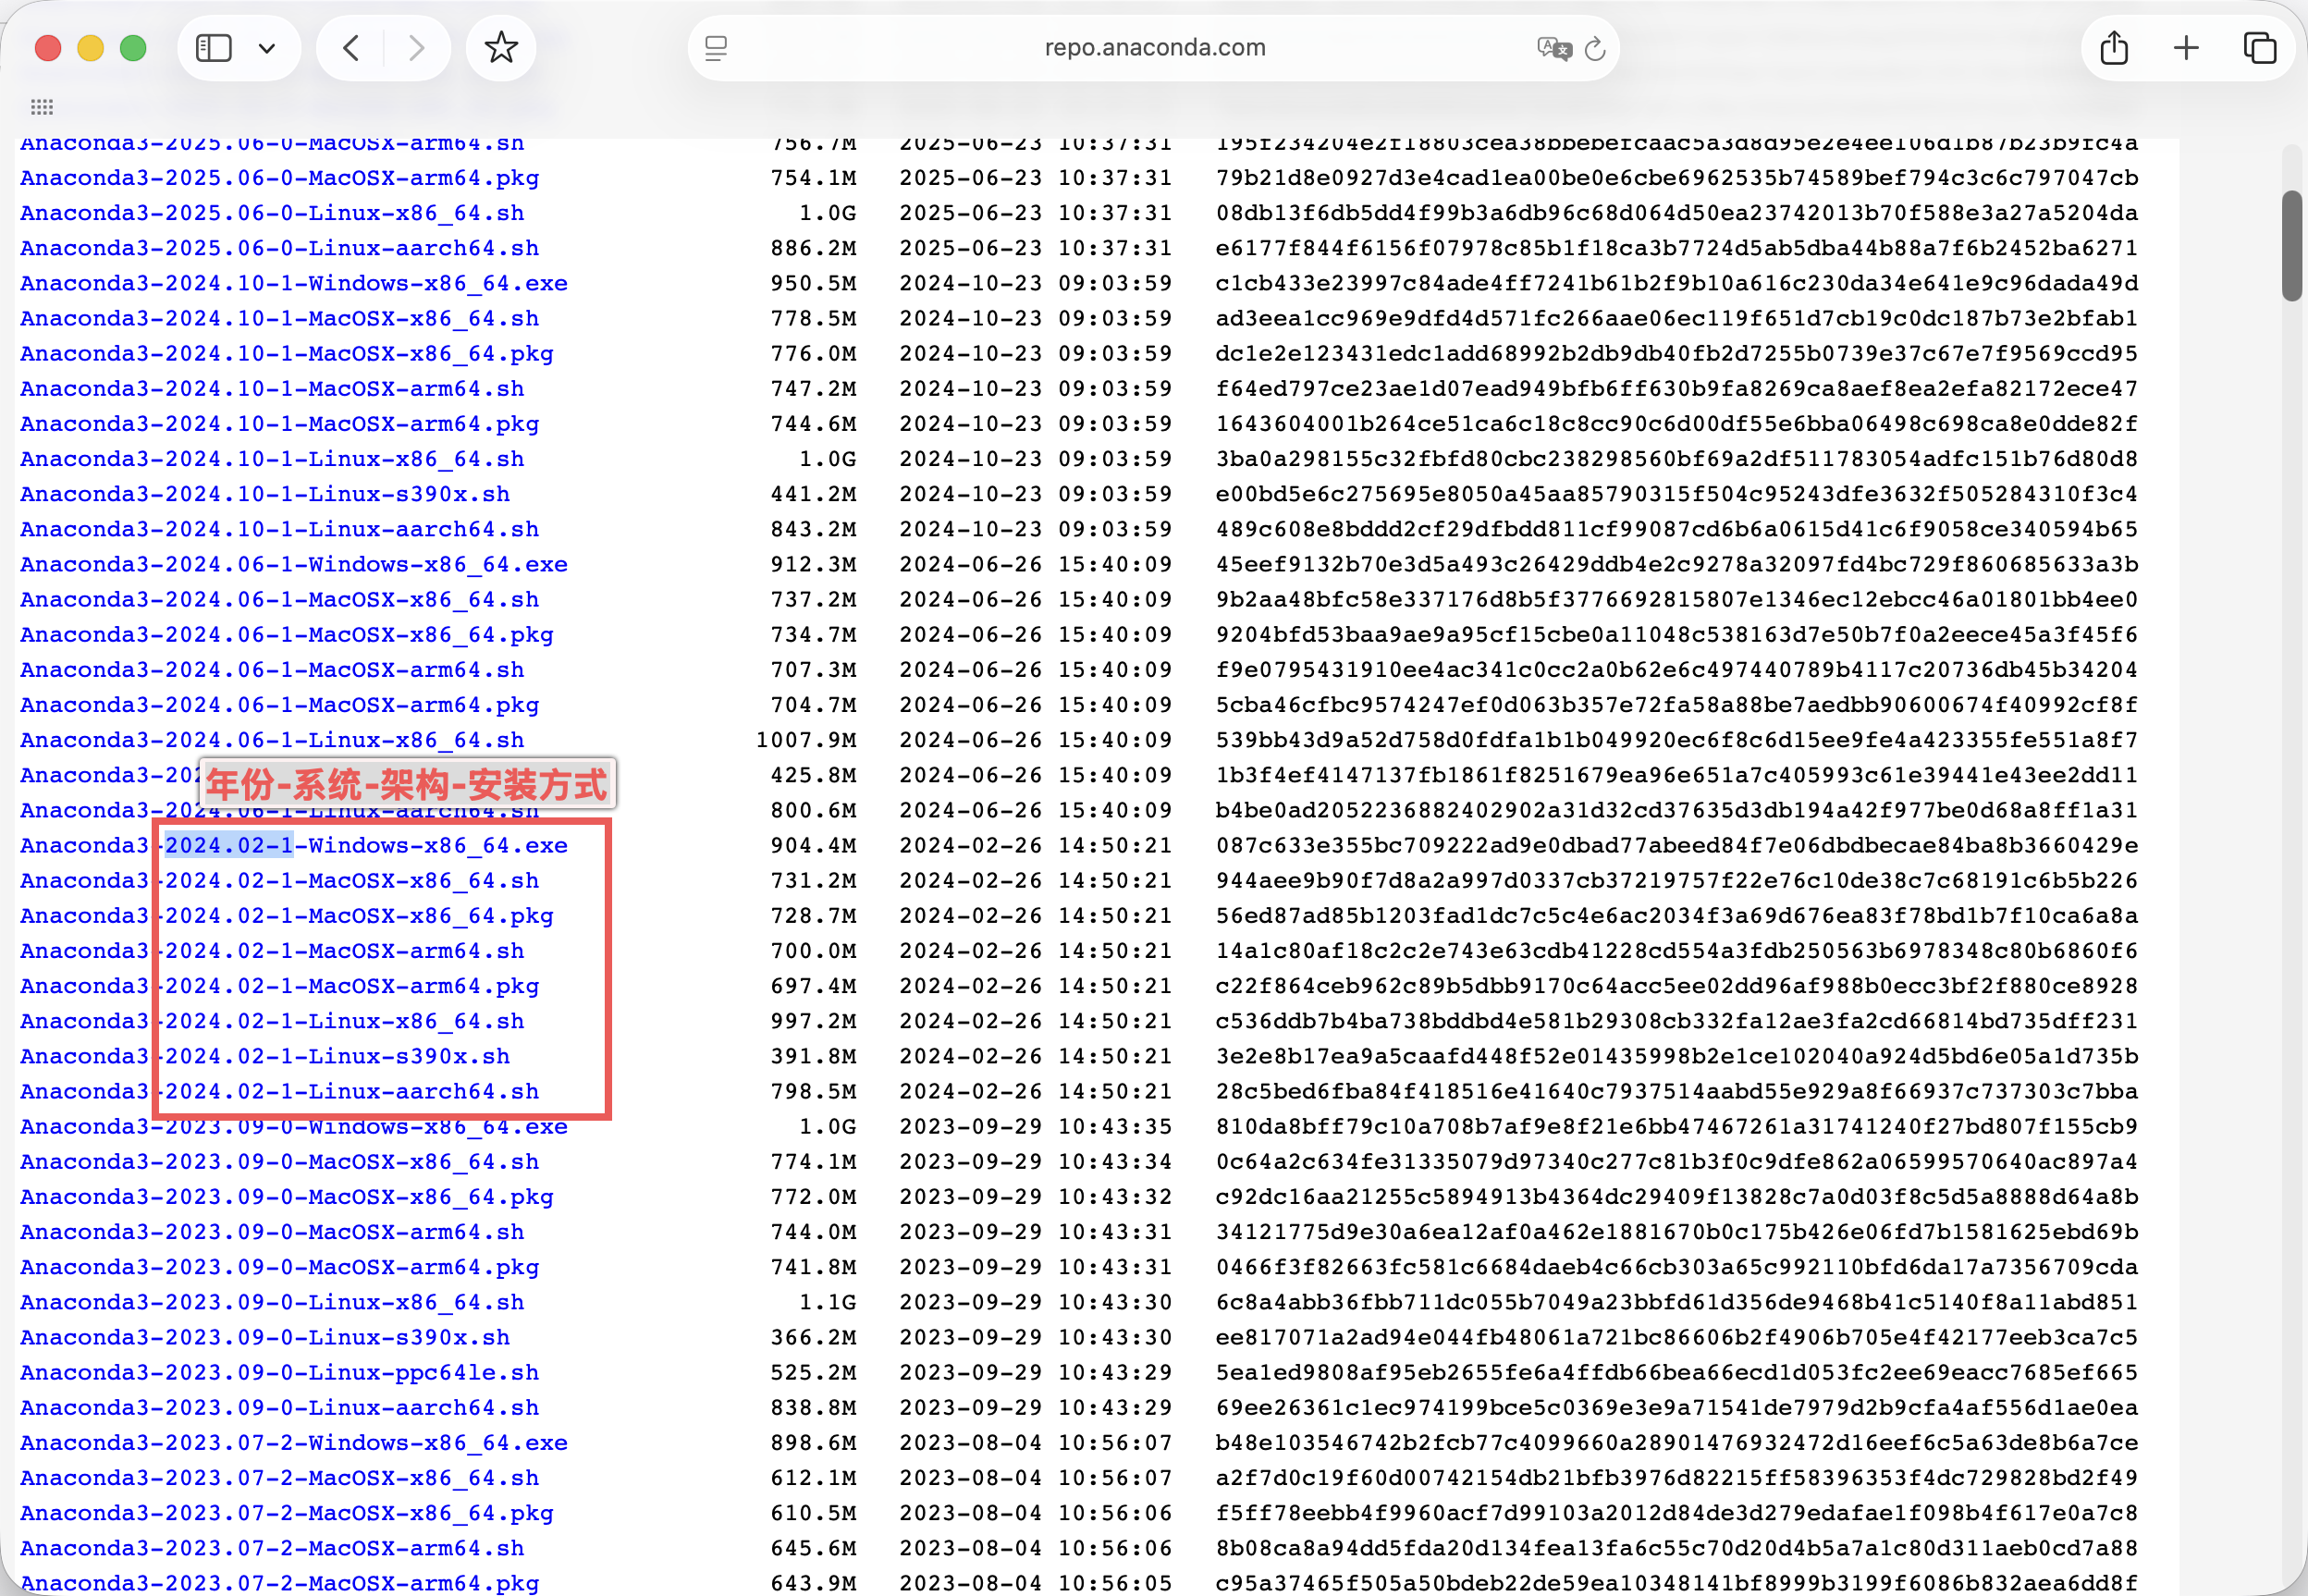Download Anaconda3-2023.09-0-MacOSX-x86_64.pkg
This screenshot has height=1596, width=2308.
(x=287, y=1197)
